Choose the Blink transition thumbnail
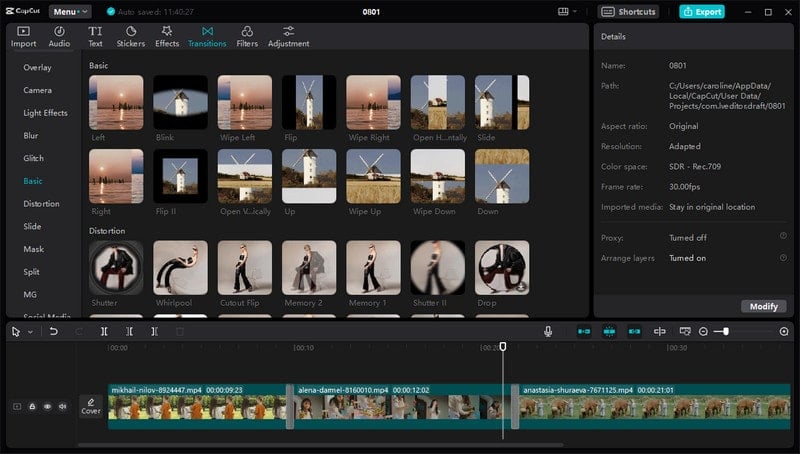Screen dimensions: 800x454 (181, 103)
